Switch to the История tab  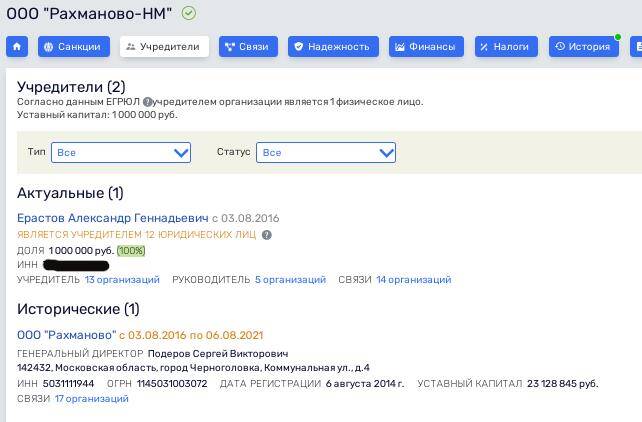583,47
